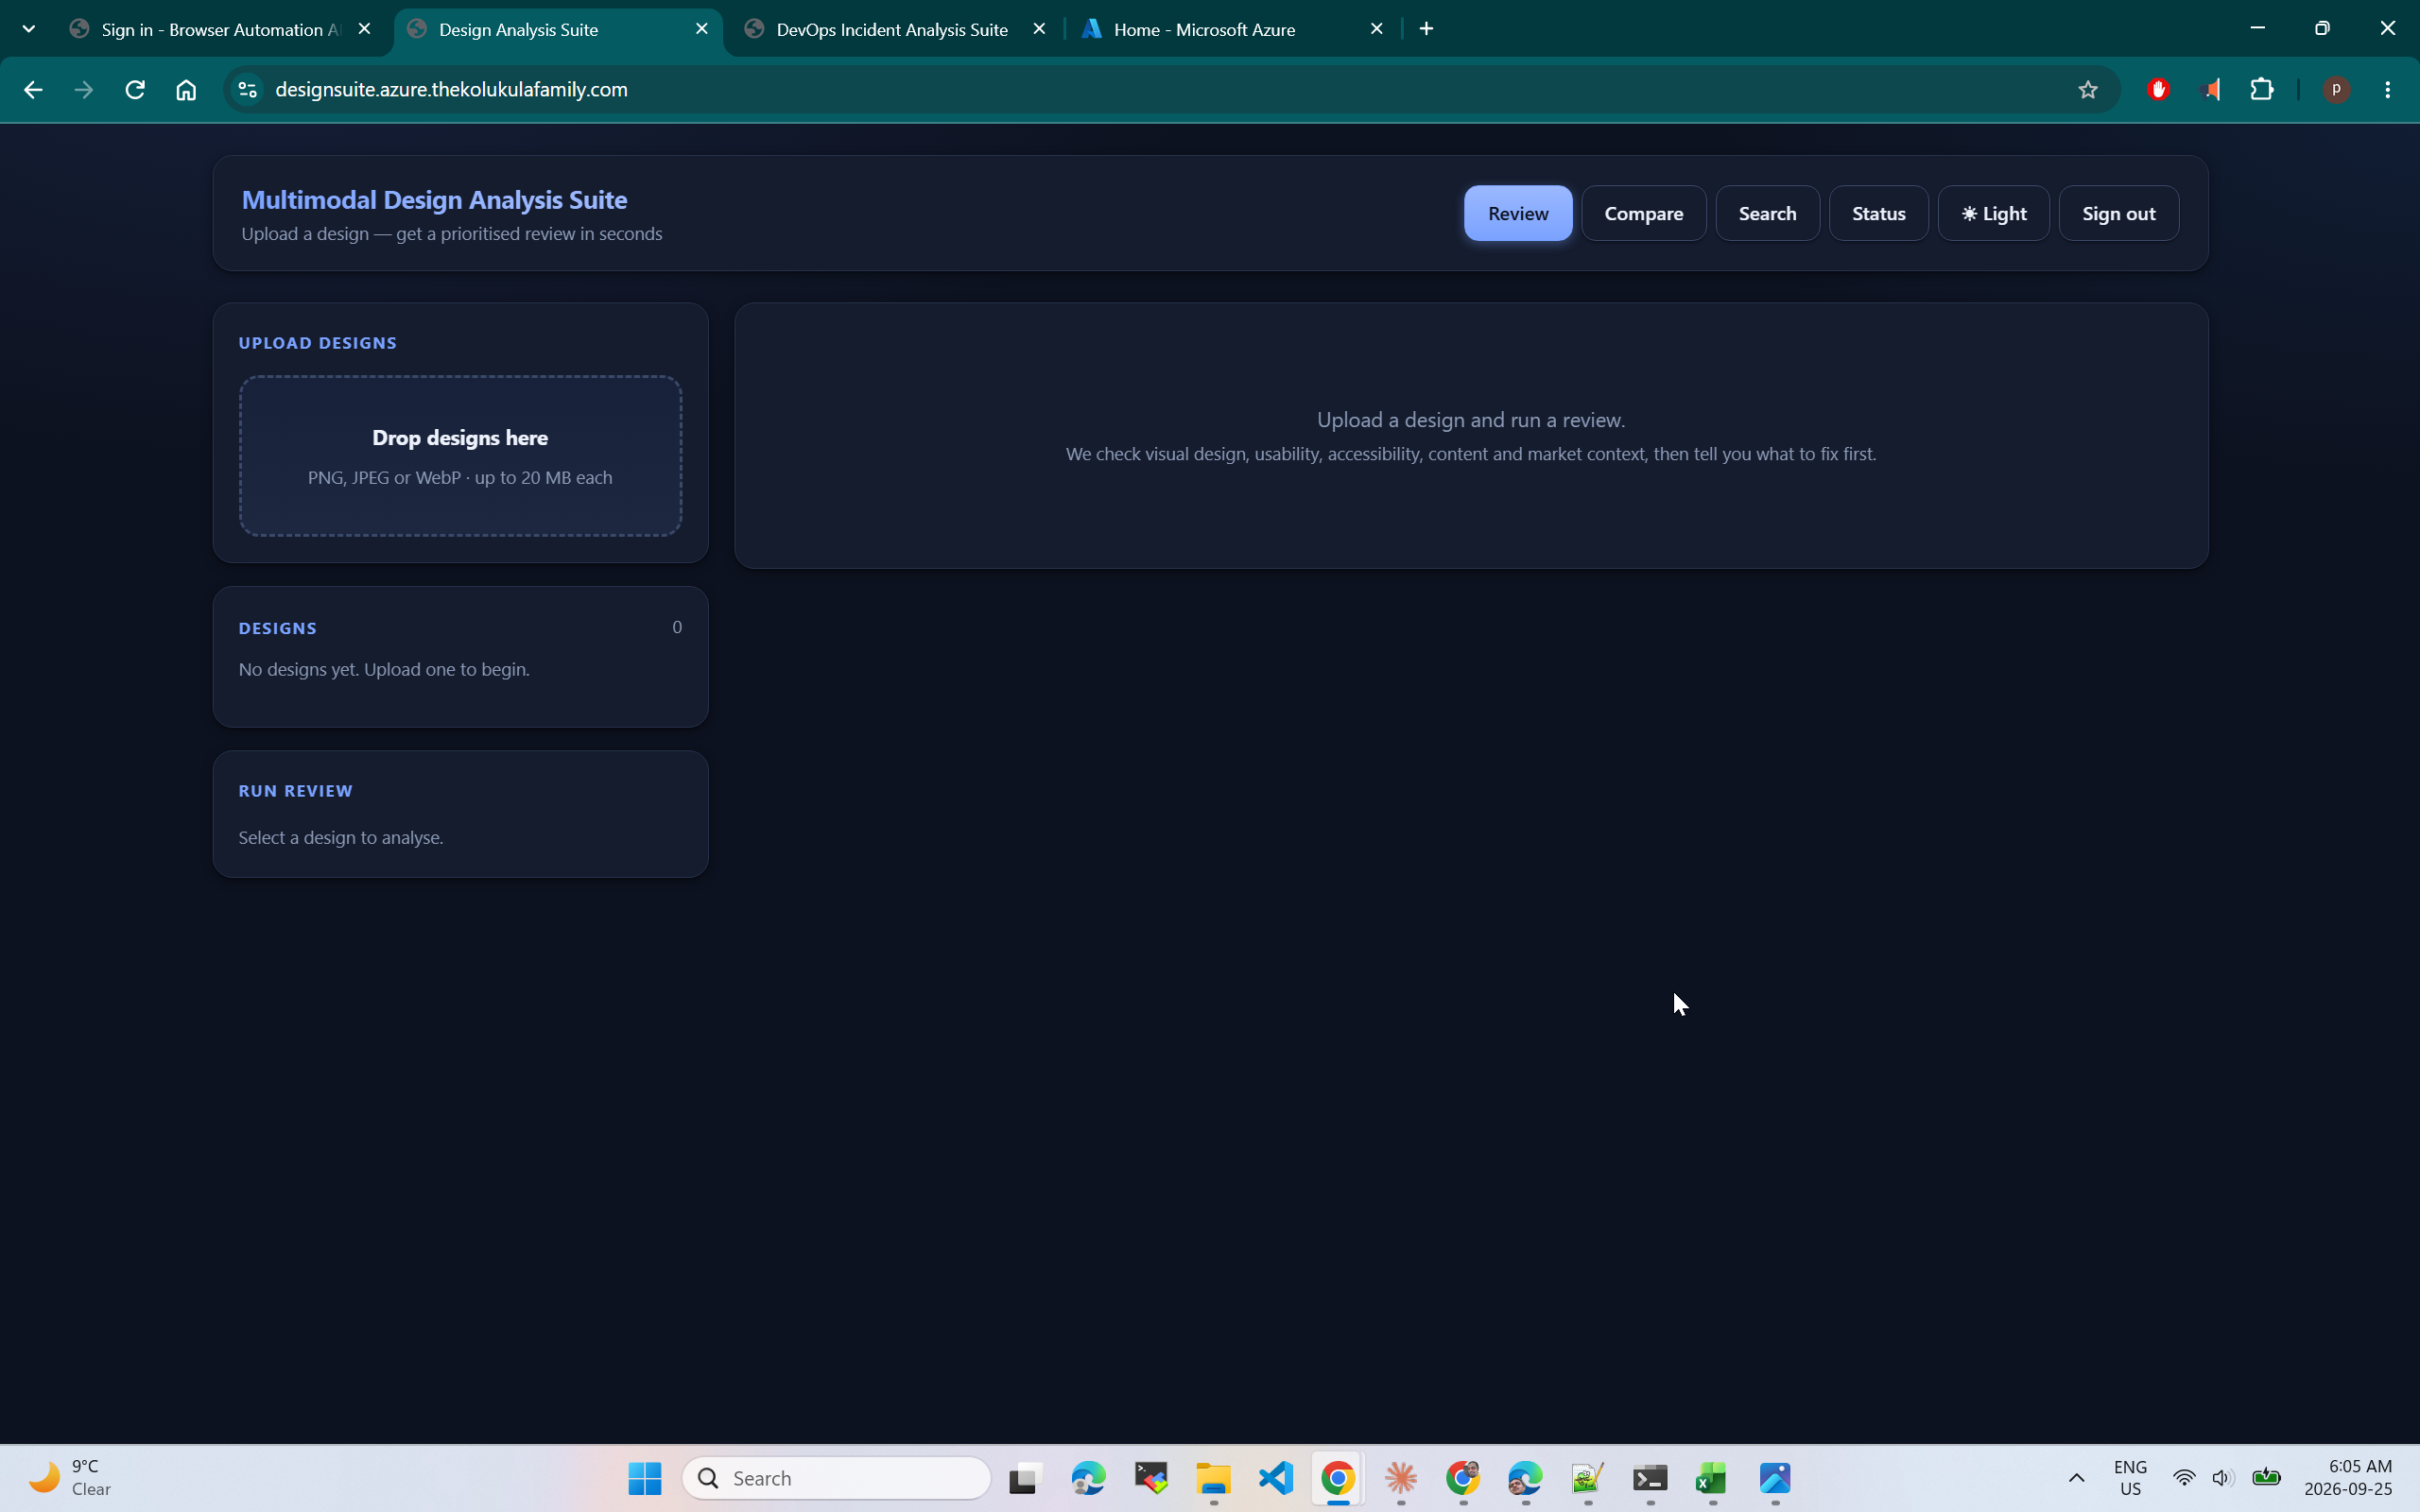
Task: Open a new browser tab
Action: pos(1427,29)
